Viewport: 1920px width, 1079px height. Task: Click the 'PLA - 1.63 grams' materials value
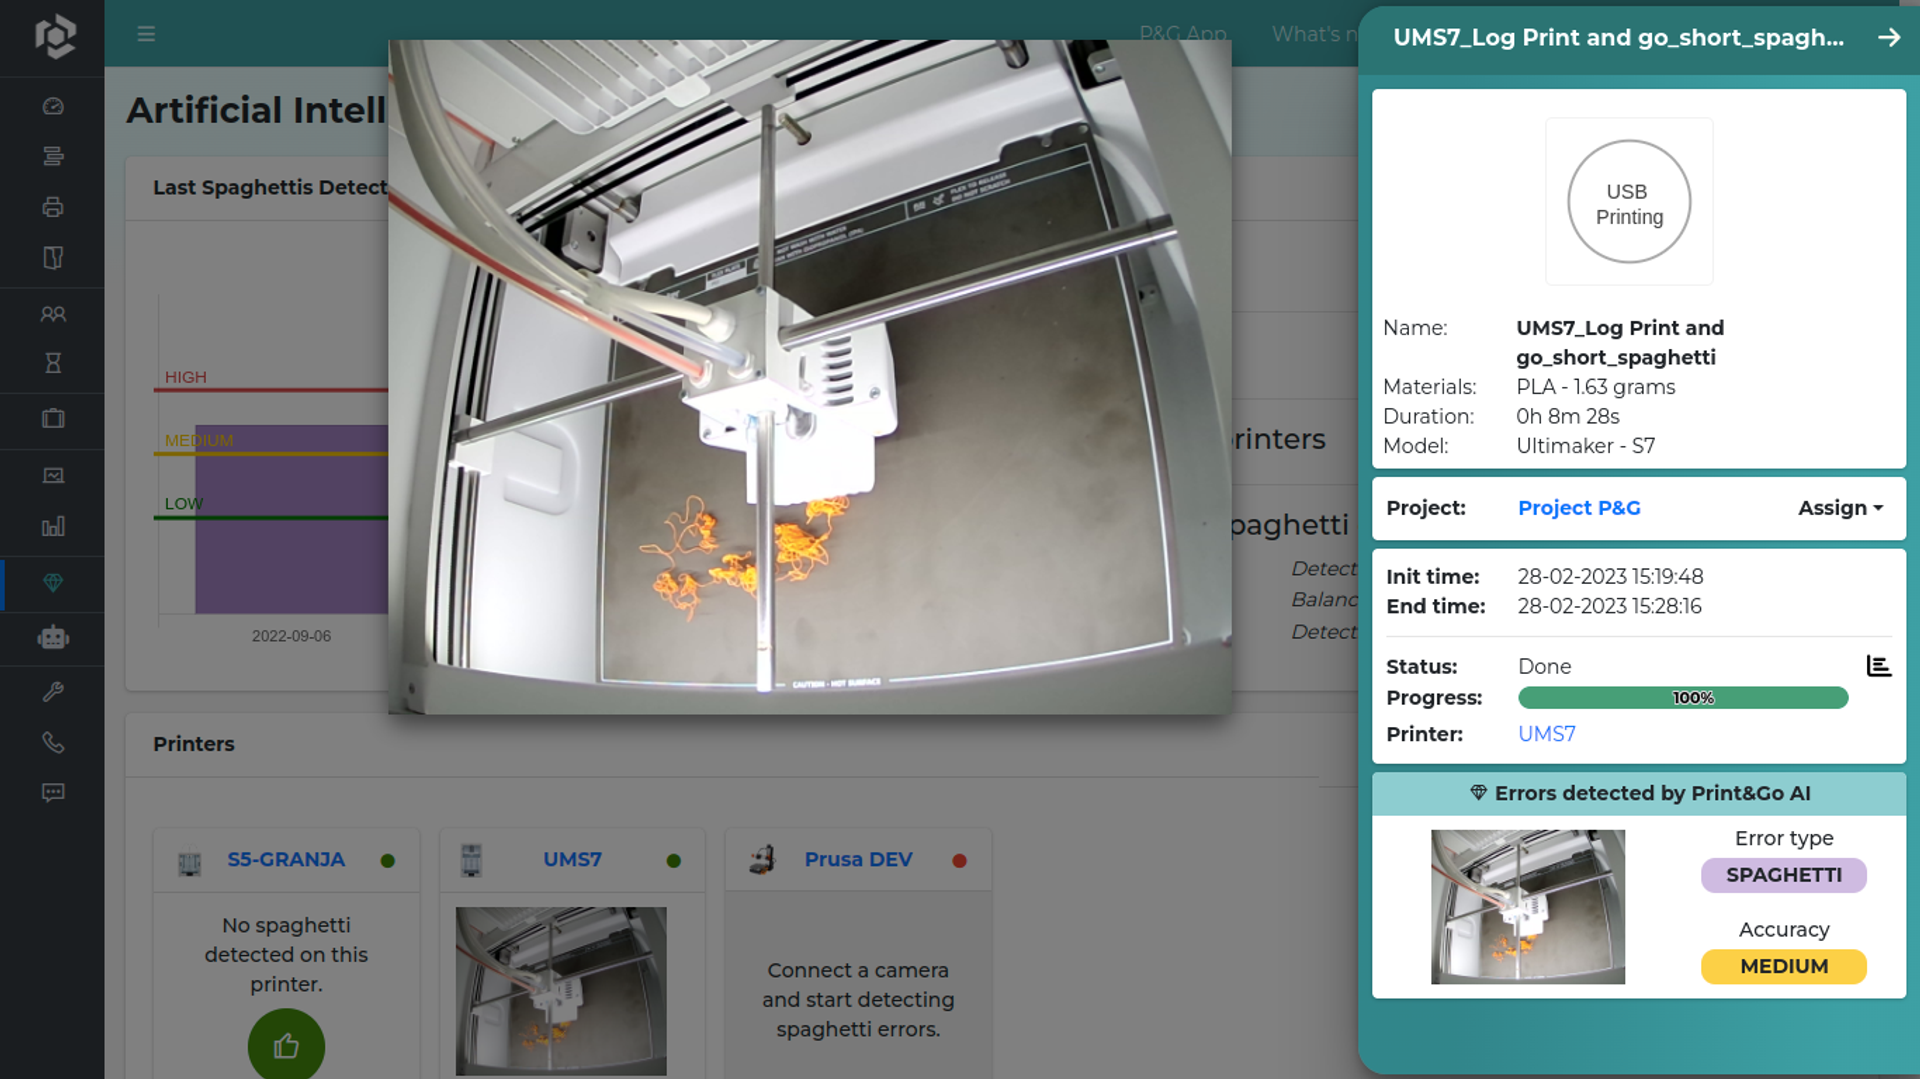[1595, 387]
